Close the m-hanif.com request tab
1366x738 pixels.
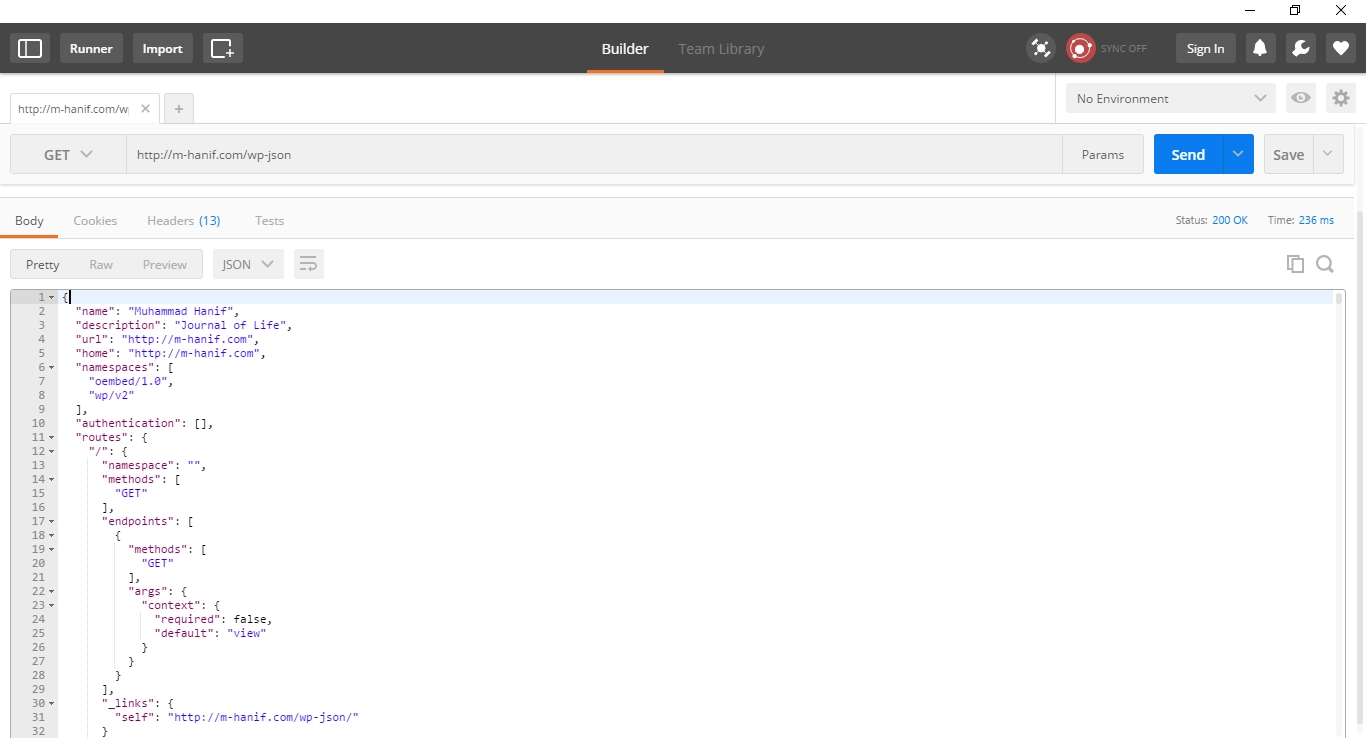pyautogui.click(x=146, y=109)
